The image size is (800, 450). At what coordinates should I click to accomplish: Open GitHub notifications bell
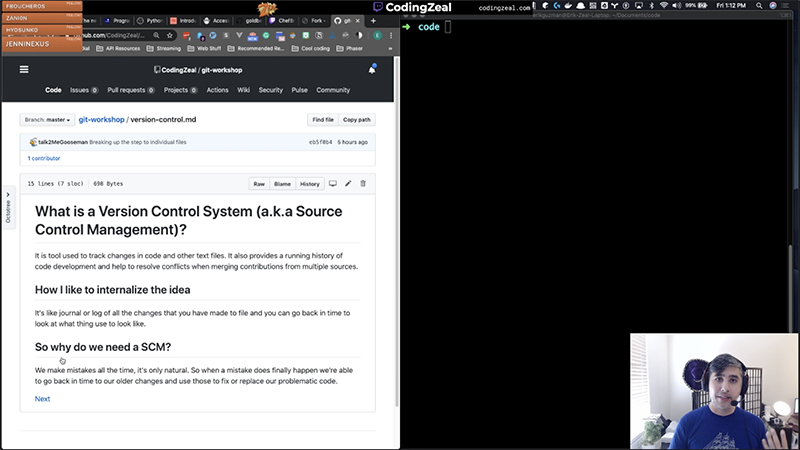[372, 69]
